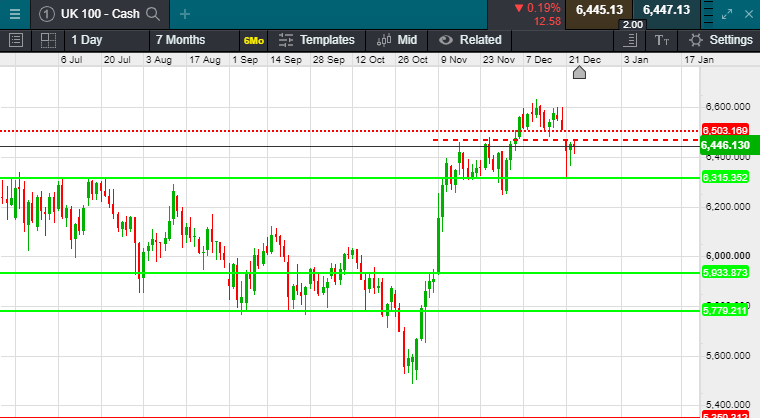This screenshot has width=760, height=418.
Task: Toggle the Related eye view
Action: pos(470,40)
